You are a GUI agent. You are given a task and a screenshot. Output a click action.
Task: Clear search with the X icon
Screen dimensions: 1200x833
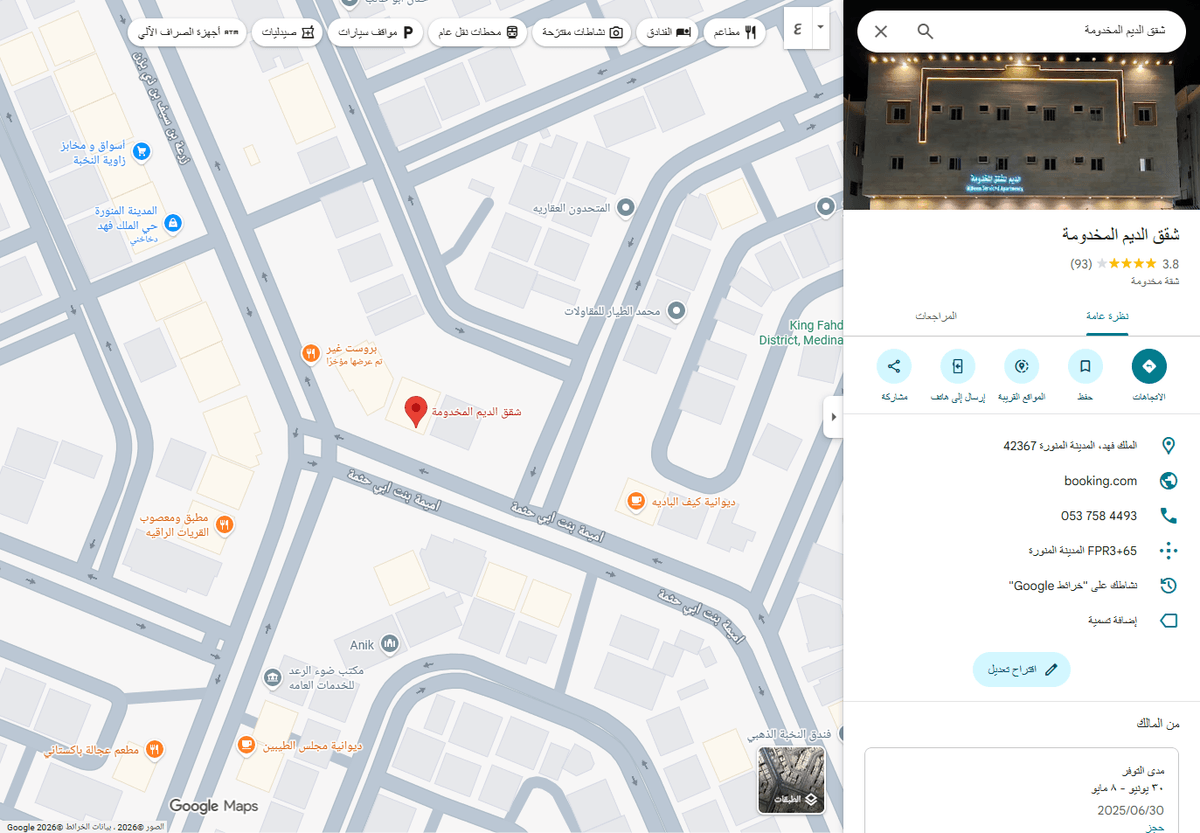click(881, 31)
